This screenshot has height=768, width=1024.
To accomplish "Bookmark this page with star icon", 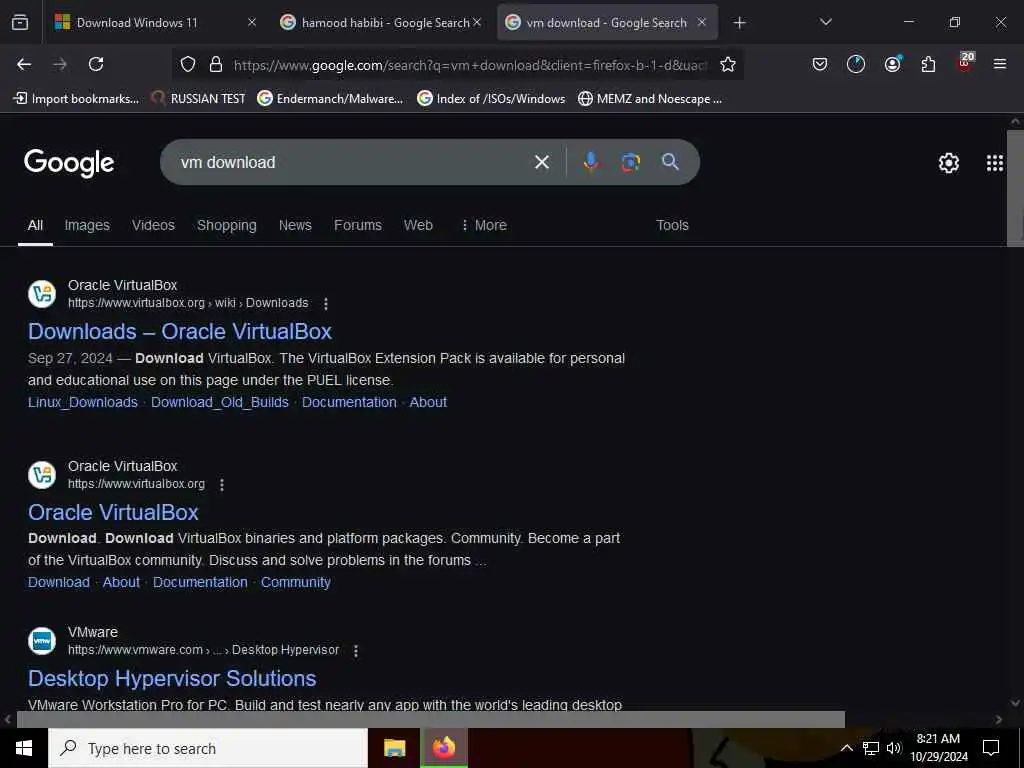I will click(728, 64).
